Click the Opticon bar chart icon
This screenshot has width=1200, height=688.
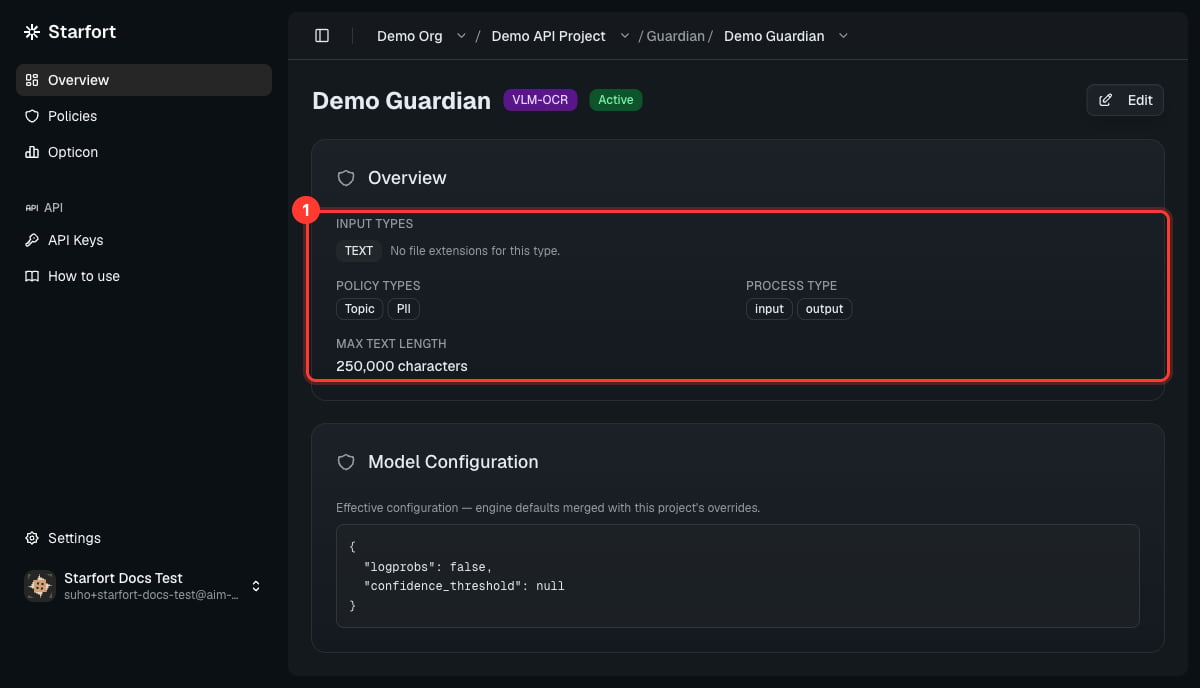[x=32, y=152]
